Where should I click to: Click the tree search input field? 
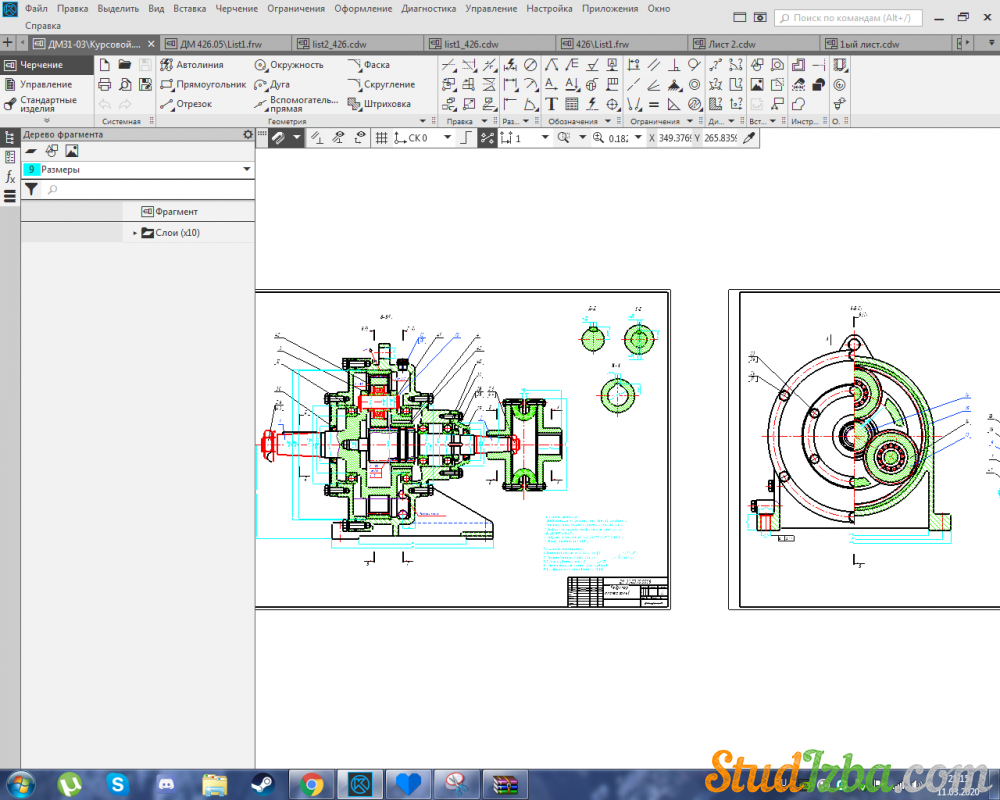click(150, 189)
